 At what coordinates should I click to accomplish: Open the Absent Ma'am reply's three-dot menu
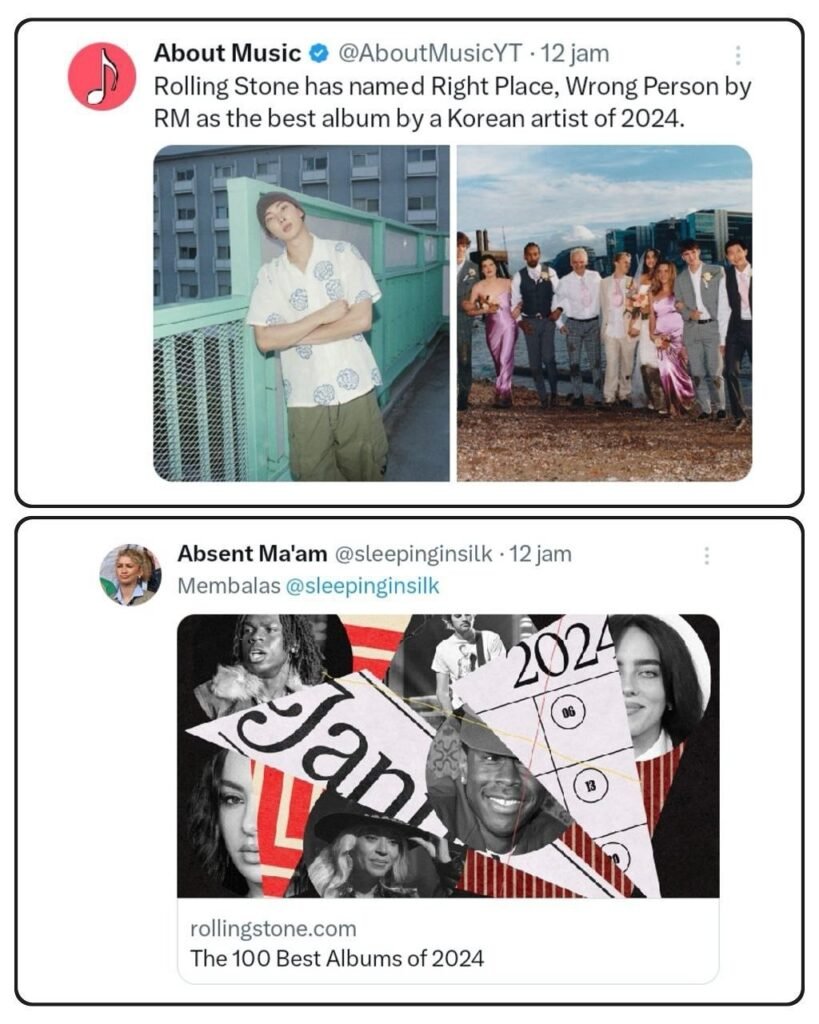pyautogui.click(x=707, y=556)
